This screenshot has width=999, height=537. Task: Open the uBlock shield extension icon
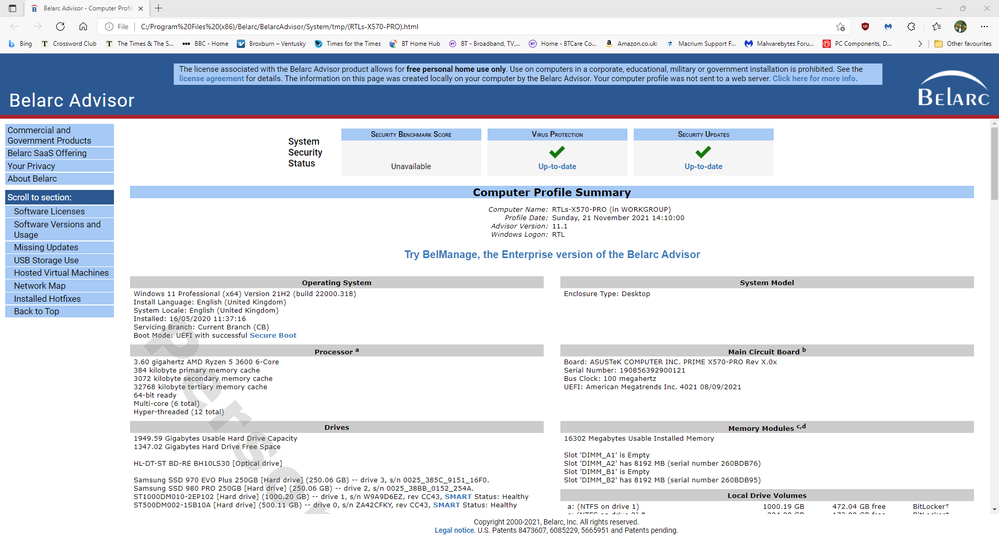(x=865, y=26)
